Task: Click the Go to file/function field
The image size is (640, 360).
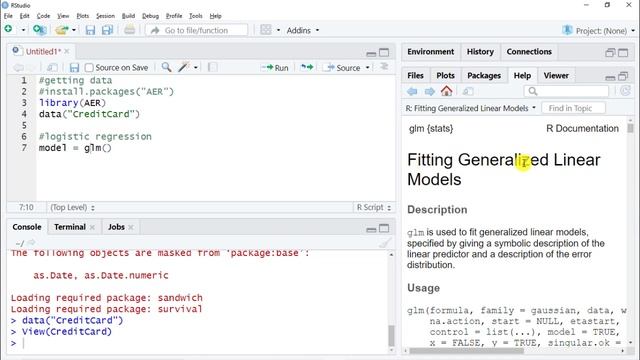Action: click(x=196, y=30)
